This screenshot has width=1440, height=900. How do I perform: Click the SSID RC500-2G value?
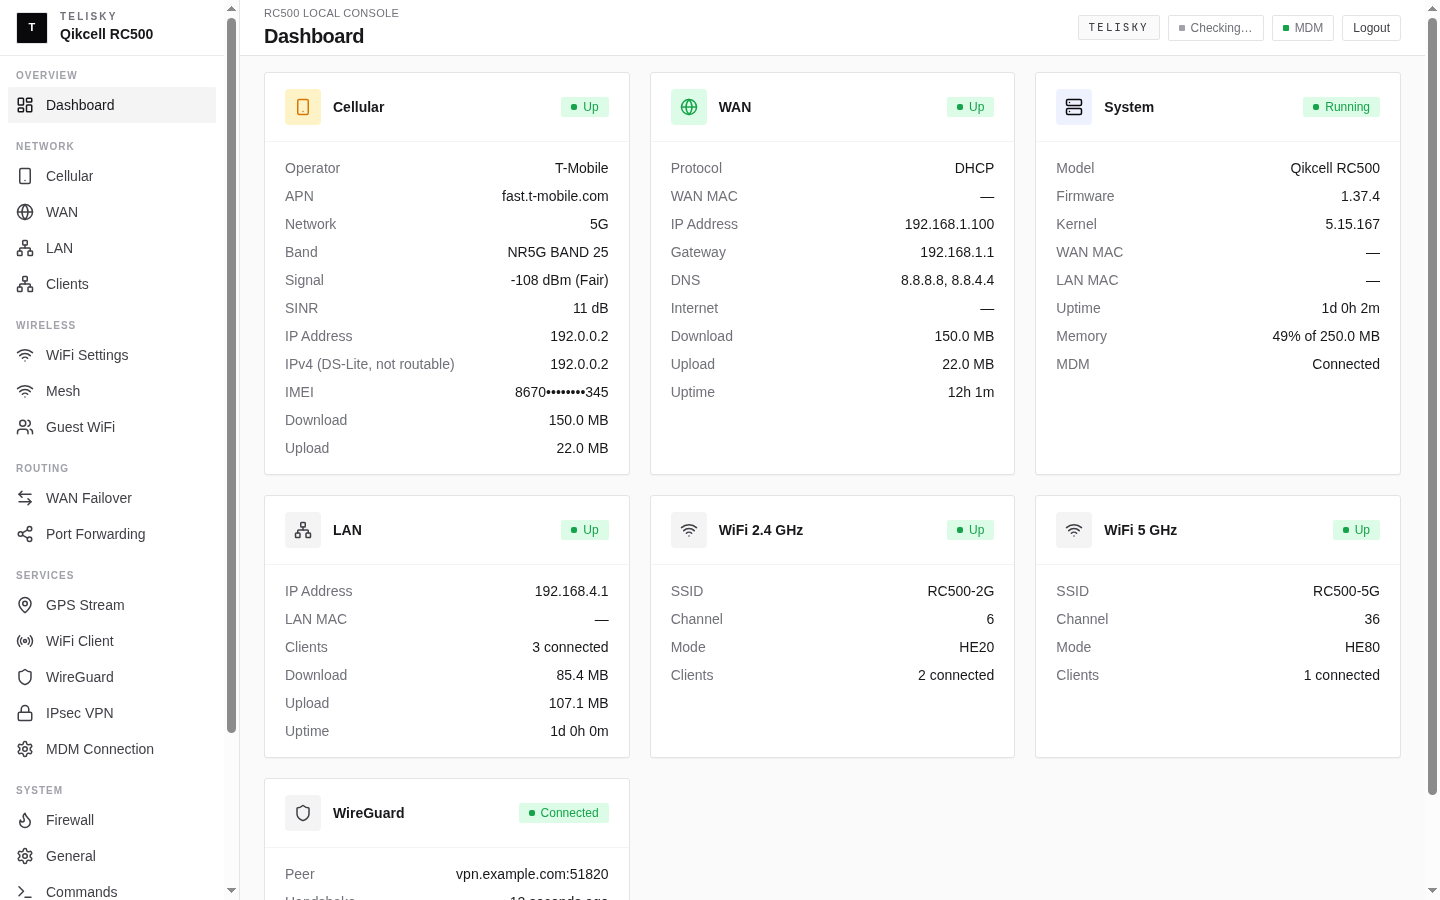pos(960,591)
